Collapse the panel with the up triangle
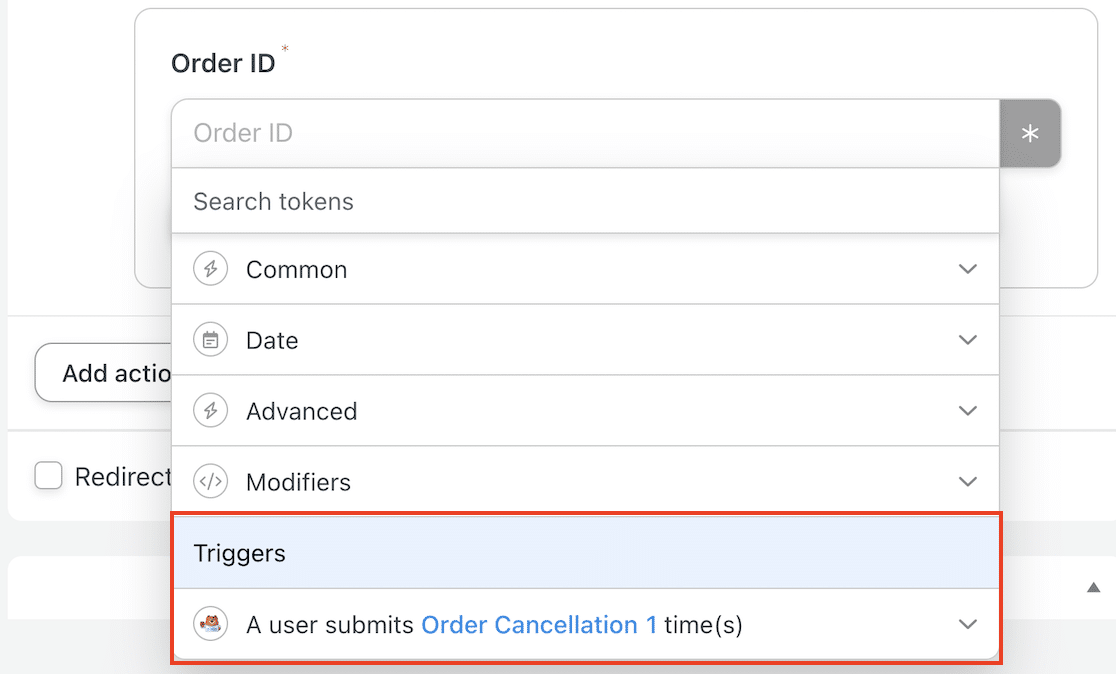Image resolution: width=1116 pixels, height=674 pixels. coord(1093,587)
